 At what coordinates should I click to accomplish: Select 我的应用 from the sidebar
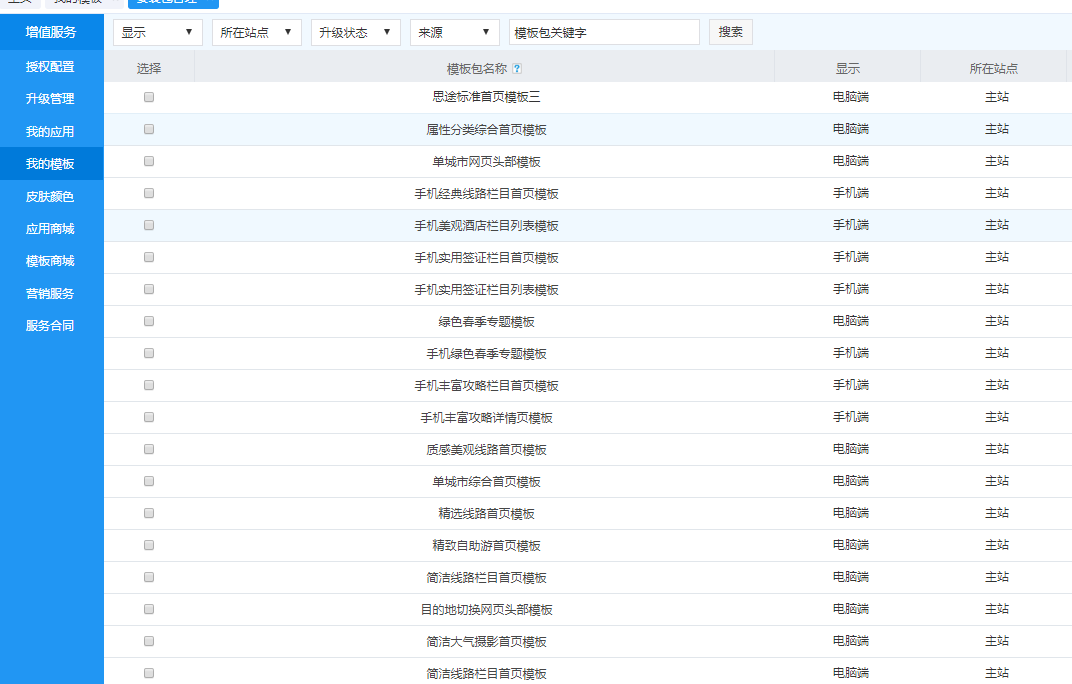(x=50, y=132)
